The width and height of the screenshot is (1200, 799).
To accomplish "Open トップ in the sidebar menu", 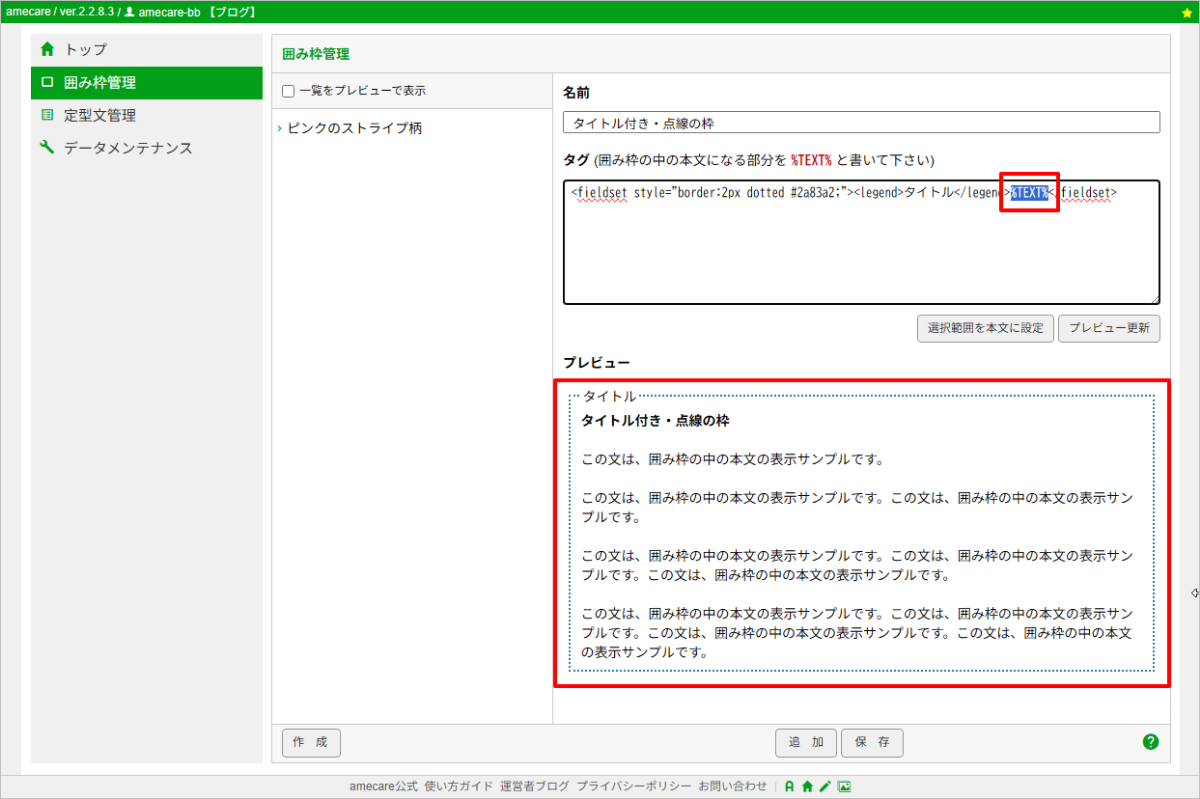I will tap(86, 49).
